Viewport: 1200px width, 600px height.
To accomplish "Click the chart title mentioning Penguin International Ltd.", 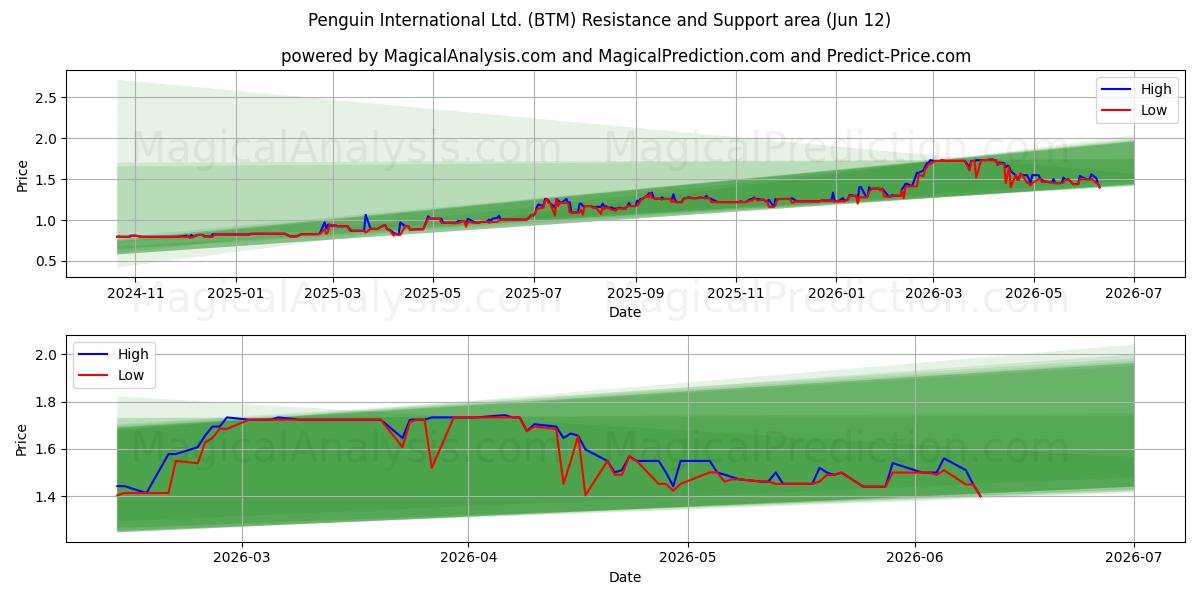I will pos(599,20).
